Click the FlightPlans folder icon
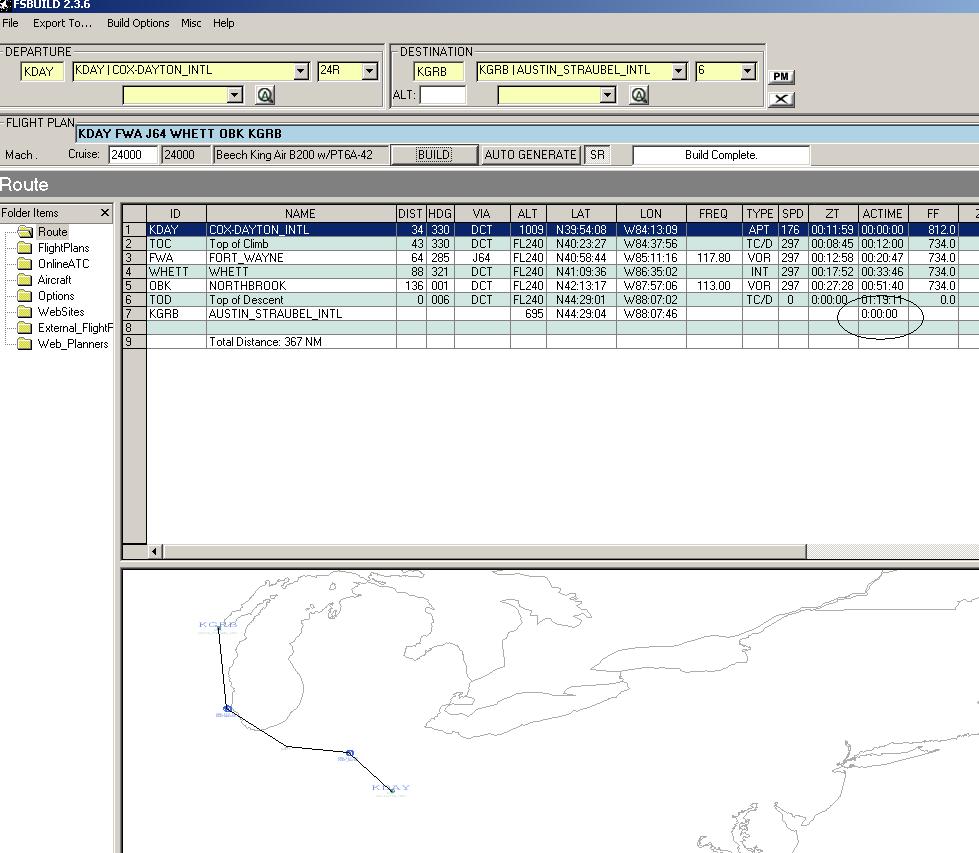The width and height of the screenshot is (979, 853). pyautogui.click(x=25, y=248)
